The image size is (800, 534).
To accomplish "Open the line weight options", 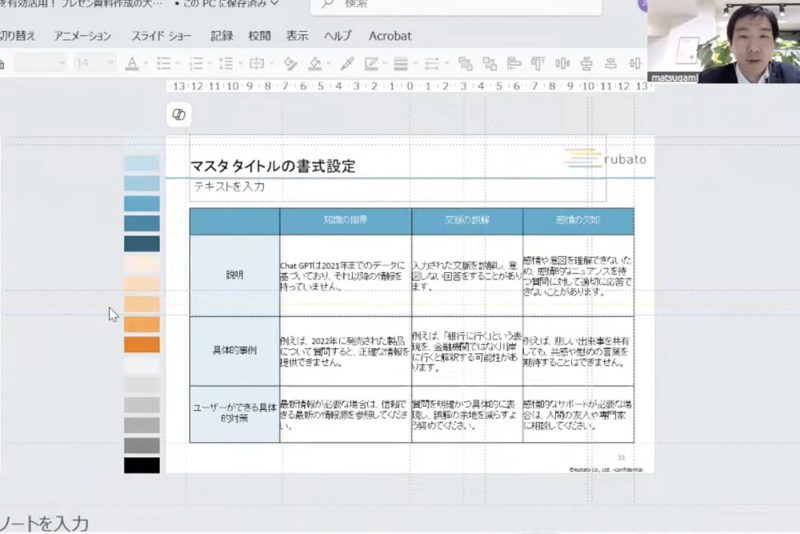I will click(x=401, y=63).
